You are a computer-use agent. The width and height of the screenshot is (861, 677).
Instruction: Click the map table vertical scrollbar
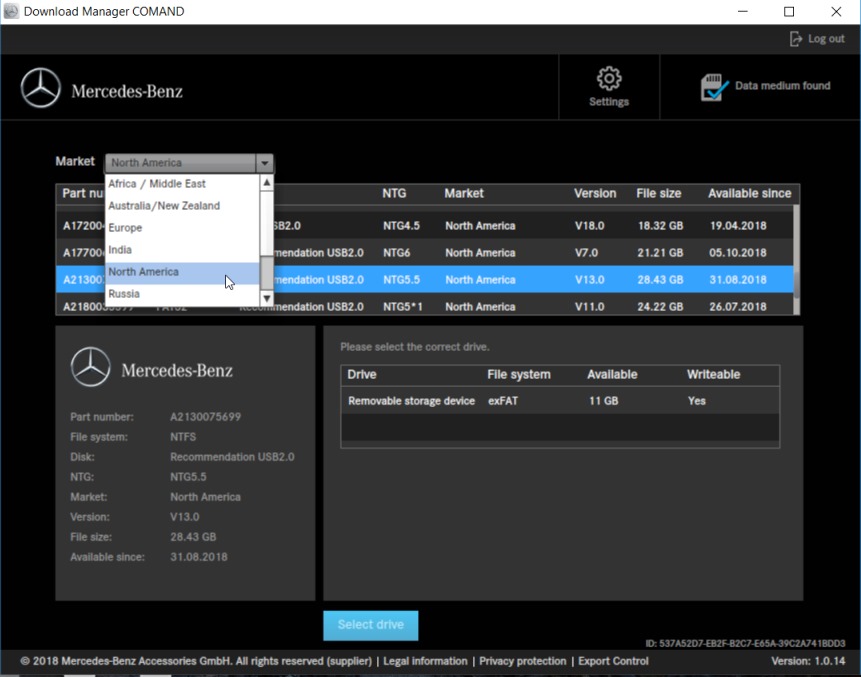[796, 260]
